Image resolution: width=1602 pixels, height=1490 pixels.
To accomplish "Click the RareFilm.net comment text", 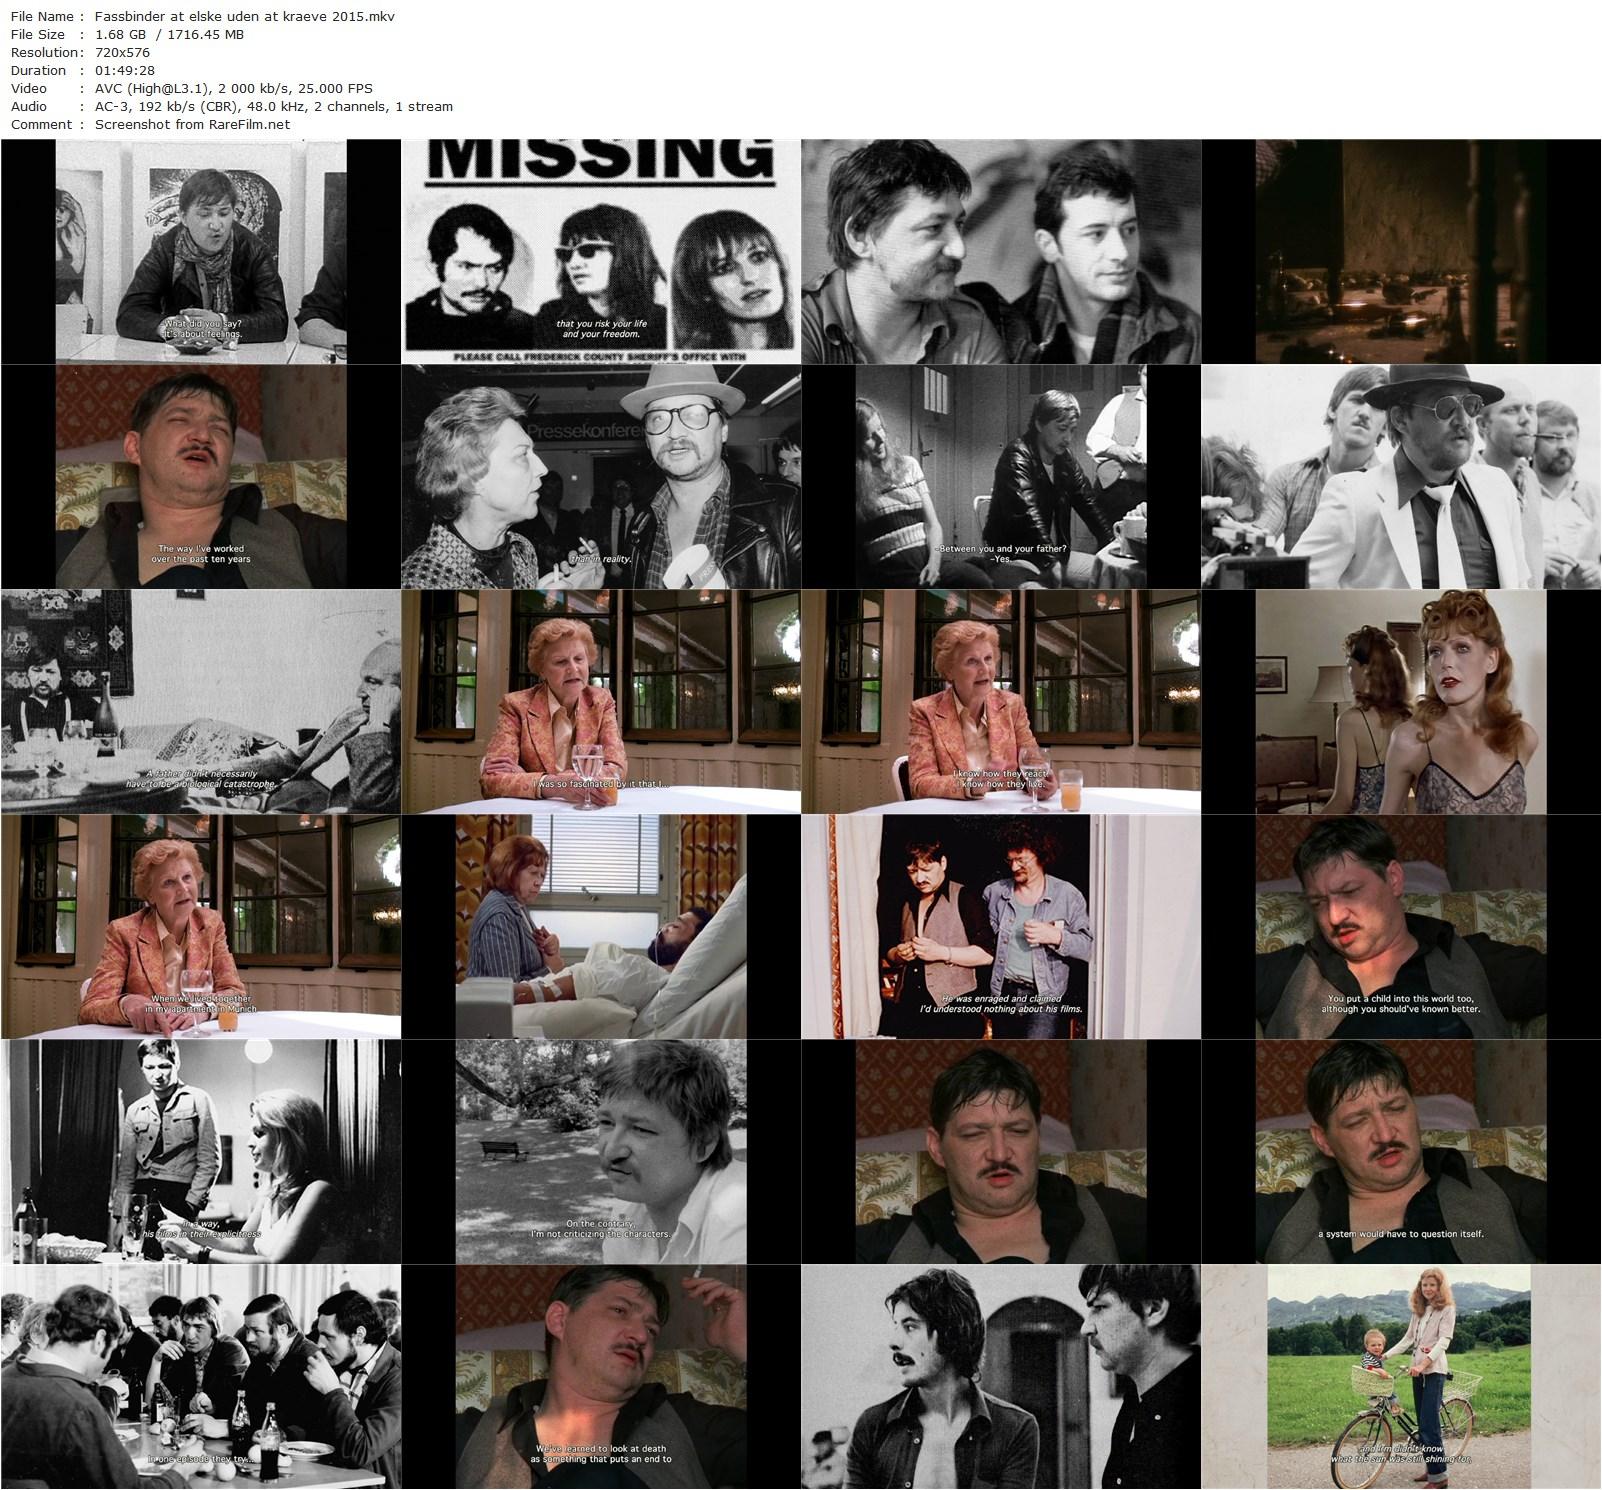I will tap(192, 124).
